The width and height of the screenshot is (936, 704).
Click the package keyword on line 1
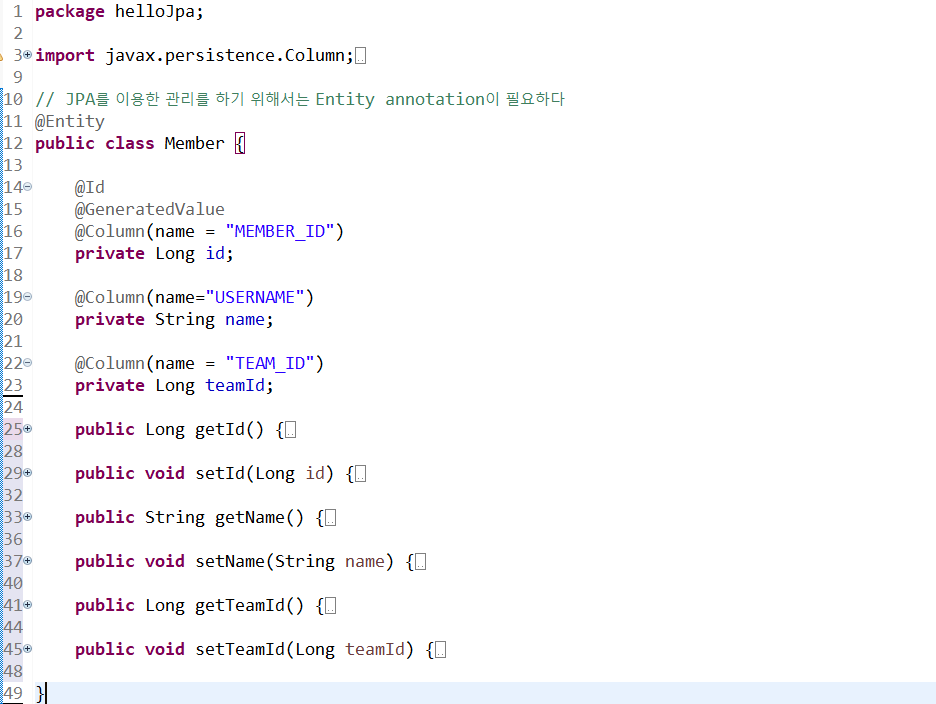tap(70, 11)
